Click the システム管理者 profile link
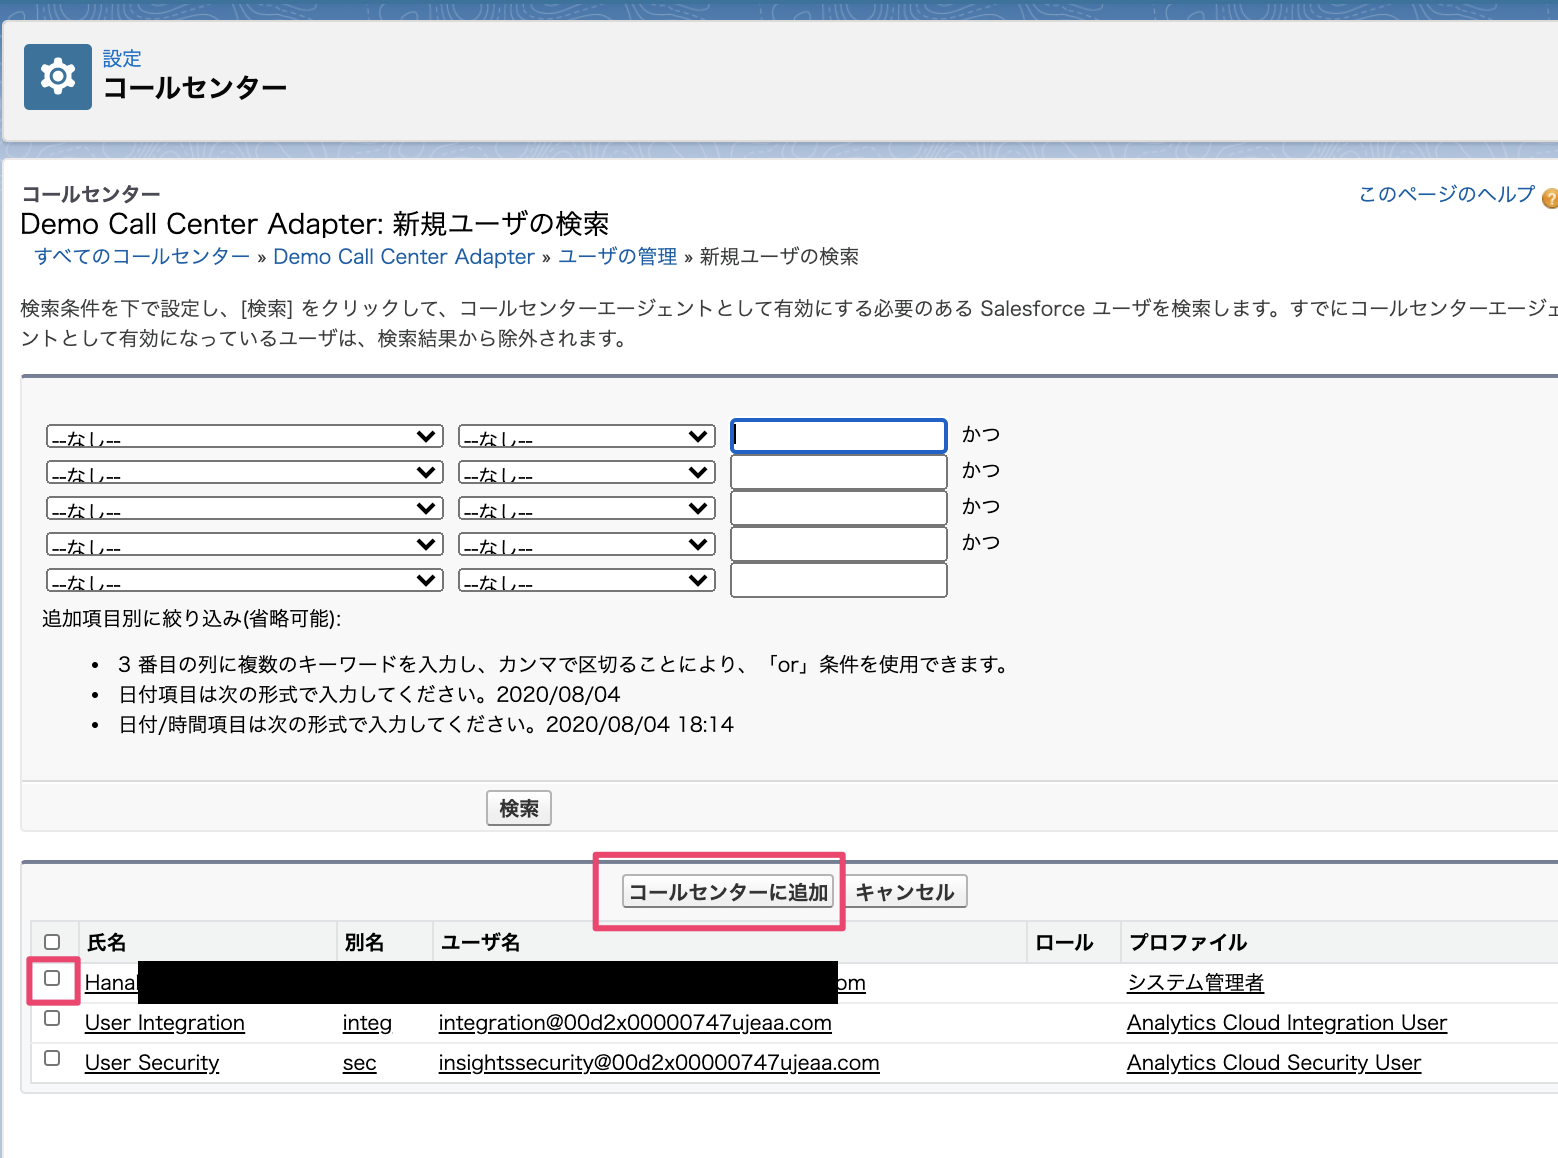 (1195, 982)
